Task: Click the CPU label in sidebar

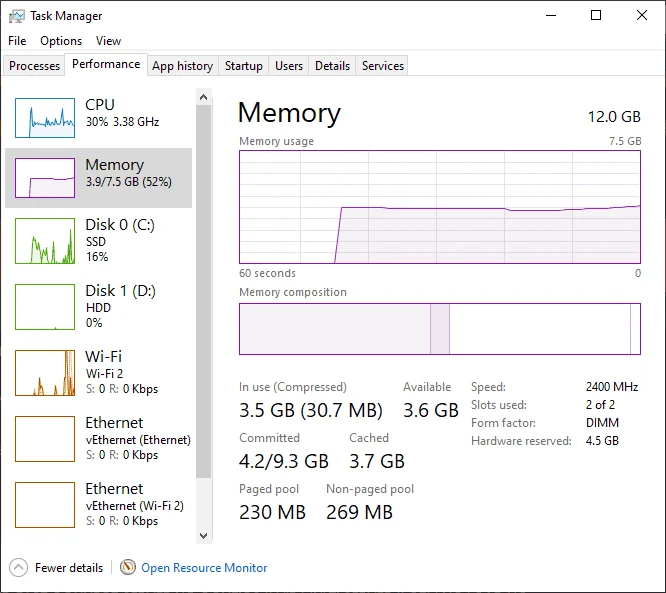Action: pos(100,104)
